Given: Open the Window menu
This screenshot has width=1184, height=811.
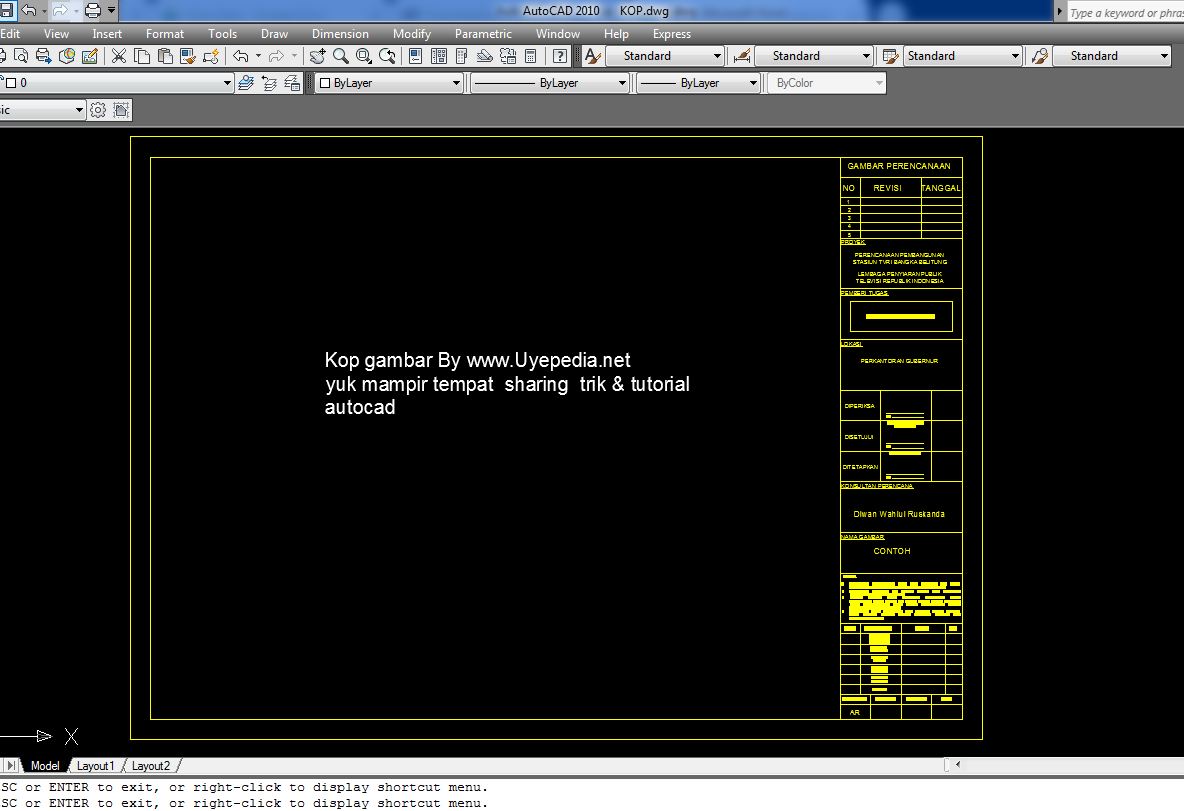Looking at the screenshot, I should coord(557,34).
